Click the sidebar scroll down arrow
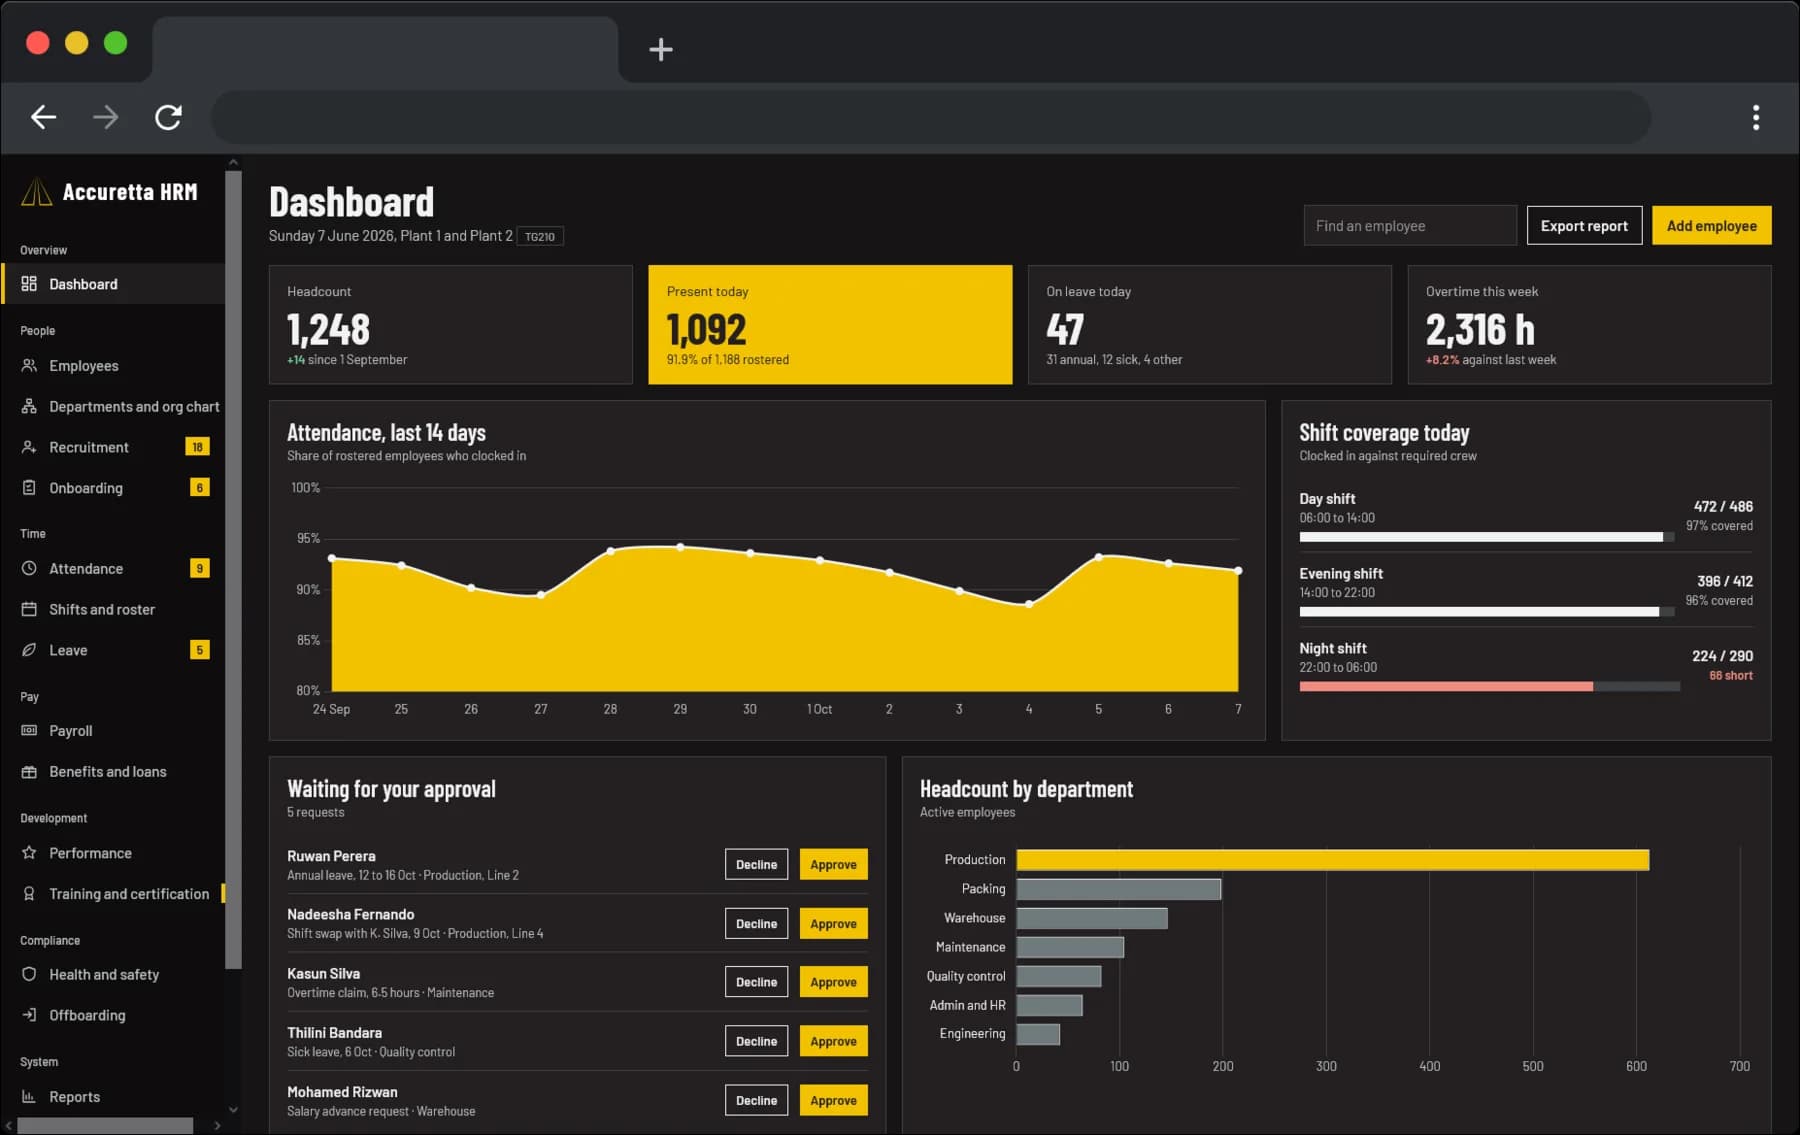This screenshot has height=1135, width=1800. 233,1109
